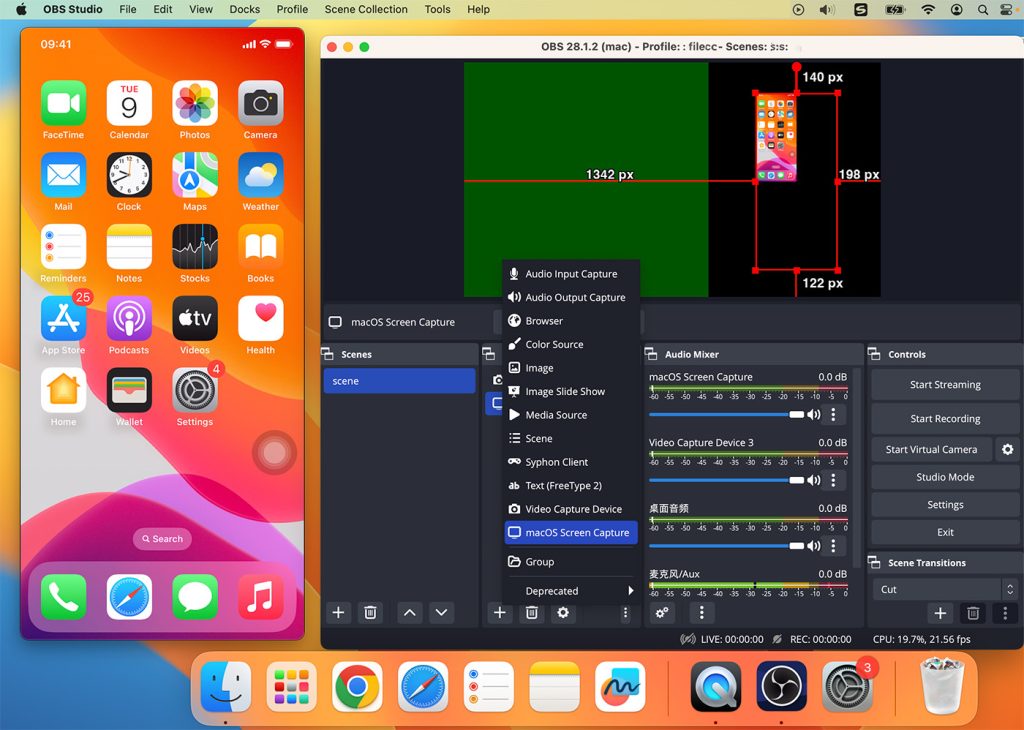Remove selected source with trash icon
The image size is (1024, 730).
pos(532,612)
